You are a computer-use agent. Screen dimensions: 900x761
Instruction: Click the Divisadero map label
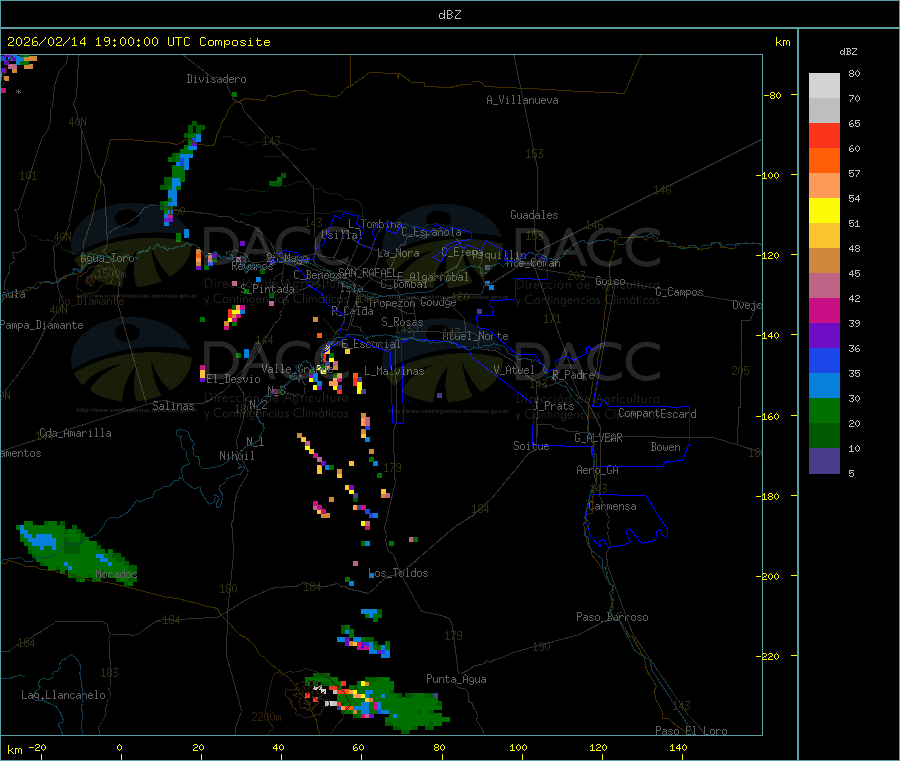click(216, 79)
